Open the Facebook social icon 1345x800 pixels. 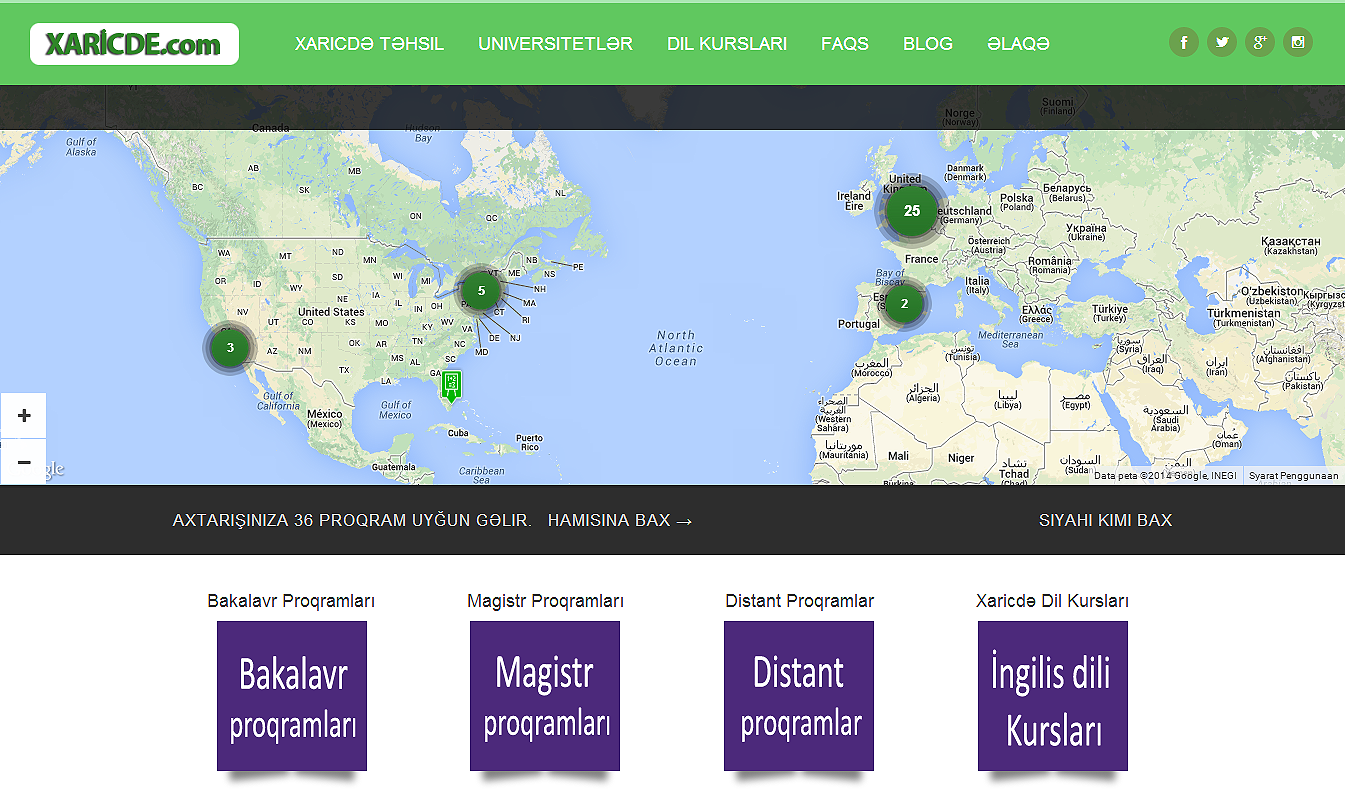coord(1184,42)
